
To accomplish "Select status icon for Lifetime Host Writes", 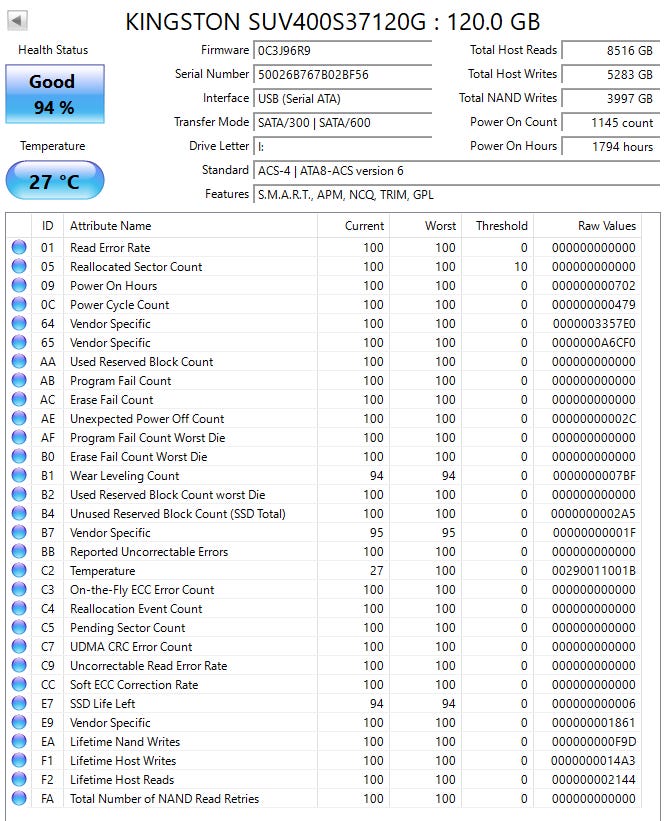I will coord(19,760).
